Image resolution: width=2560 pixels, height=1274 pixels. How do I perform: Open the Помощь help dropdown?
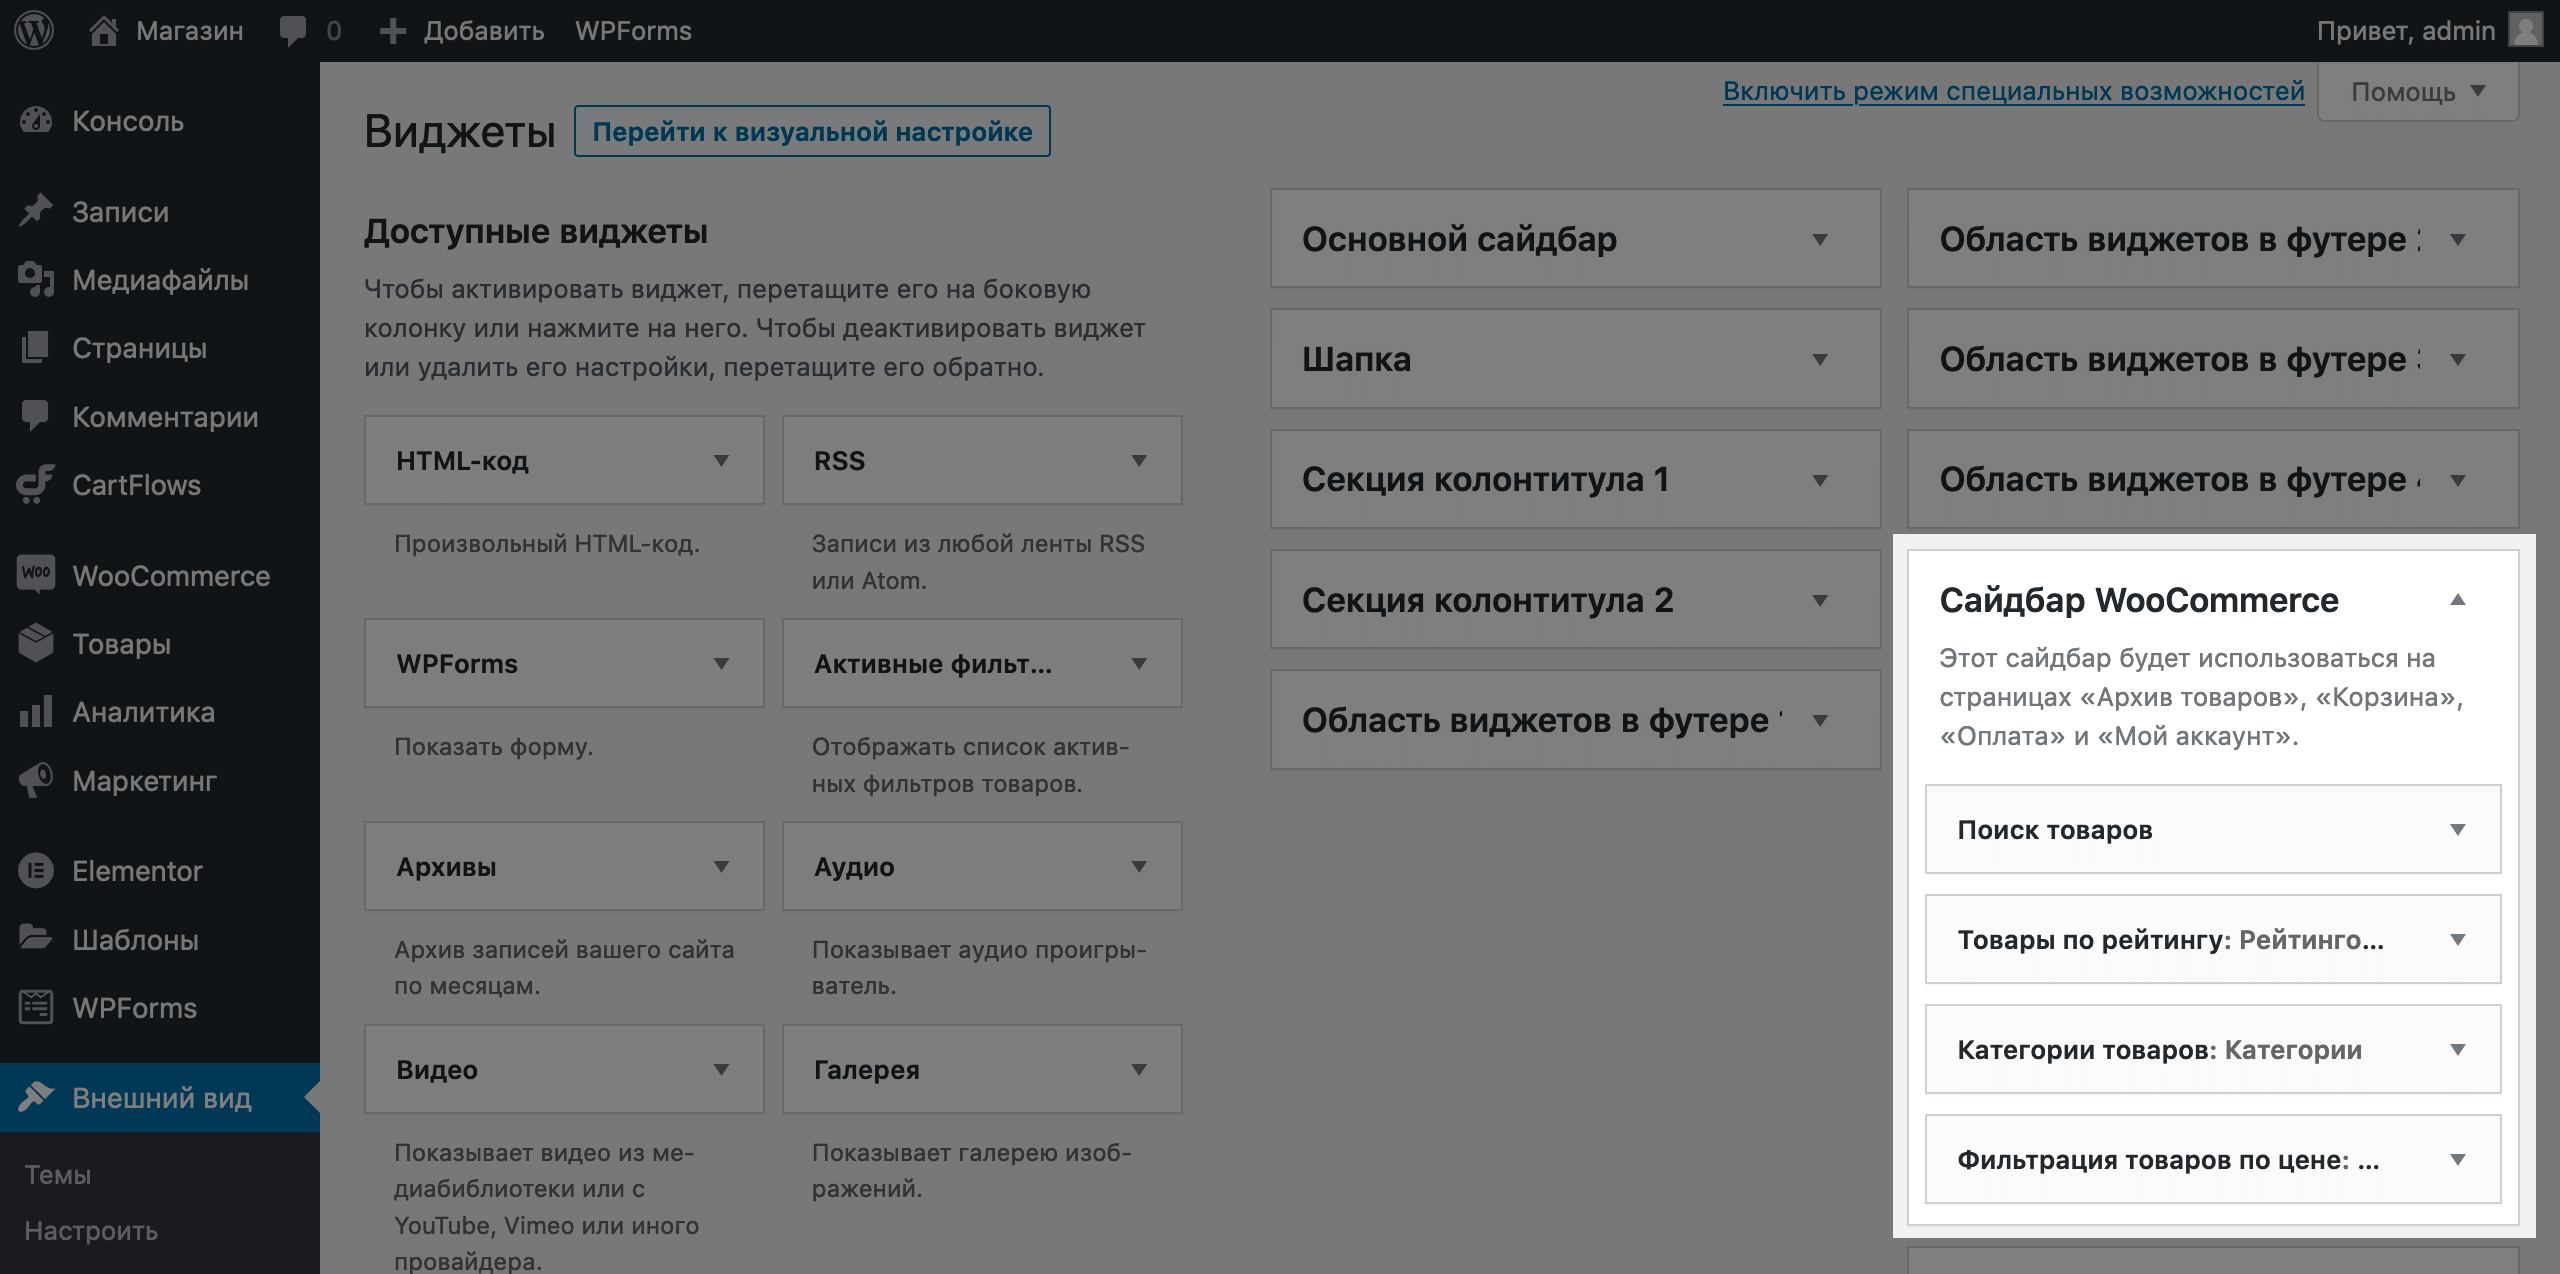pos(2417,92)
